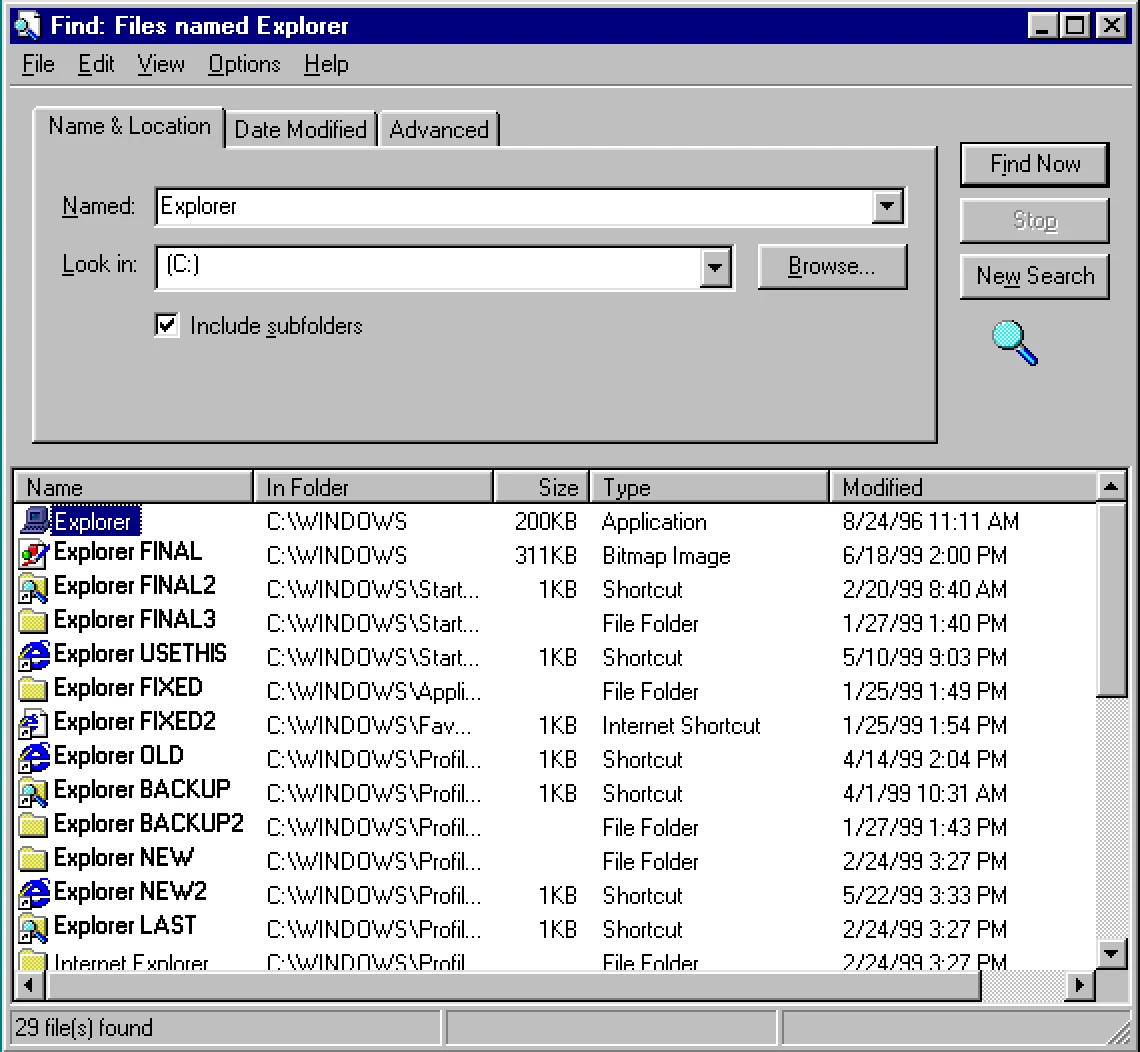Sort results by Name column header
Screen dimensions: 1140x1052
pos(134,487)
